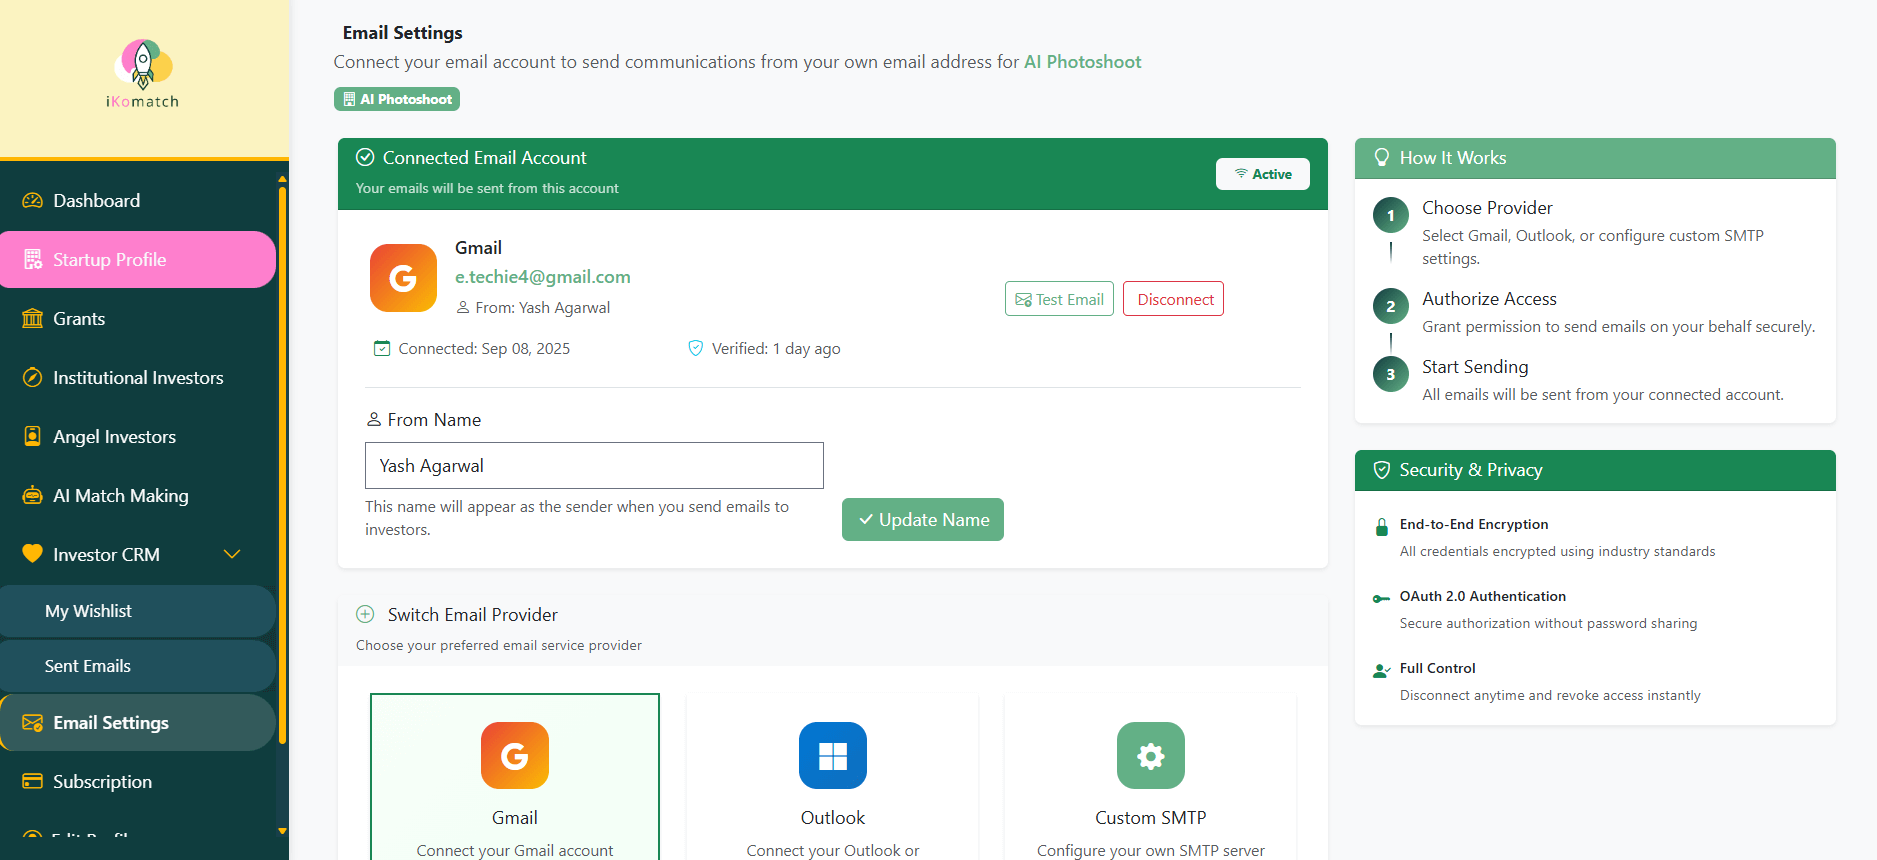Click 'From: Yash Agarwal' text
The width and height of the screenshot is (1877, 860).
543,308
